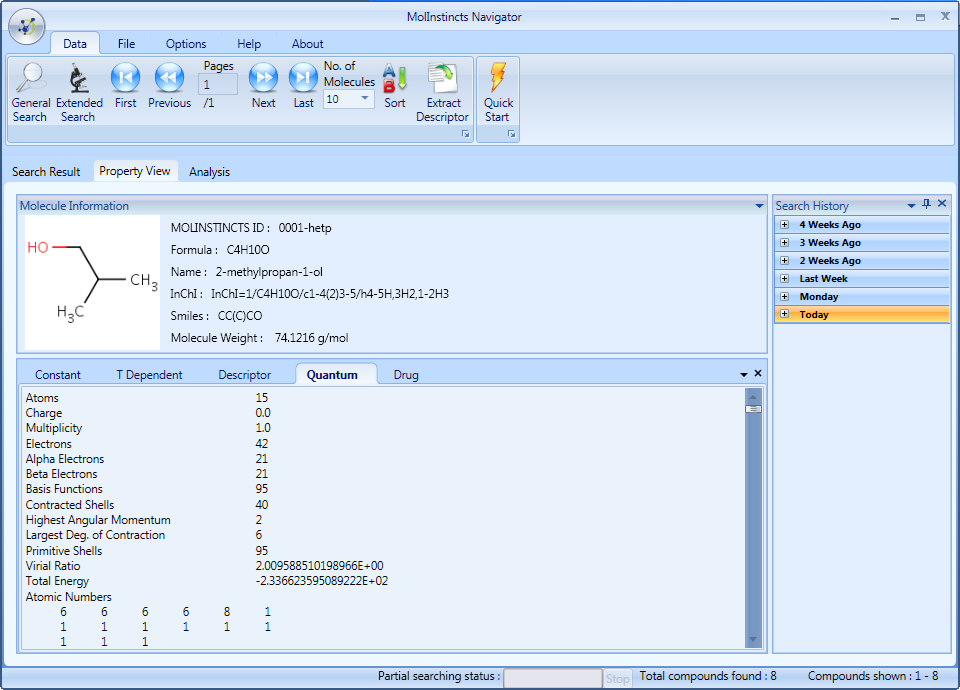Open Quick Start group dialog launcher
The image size is (960, 690).
511,134
